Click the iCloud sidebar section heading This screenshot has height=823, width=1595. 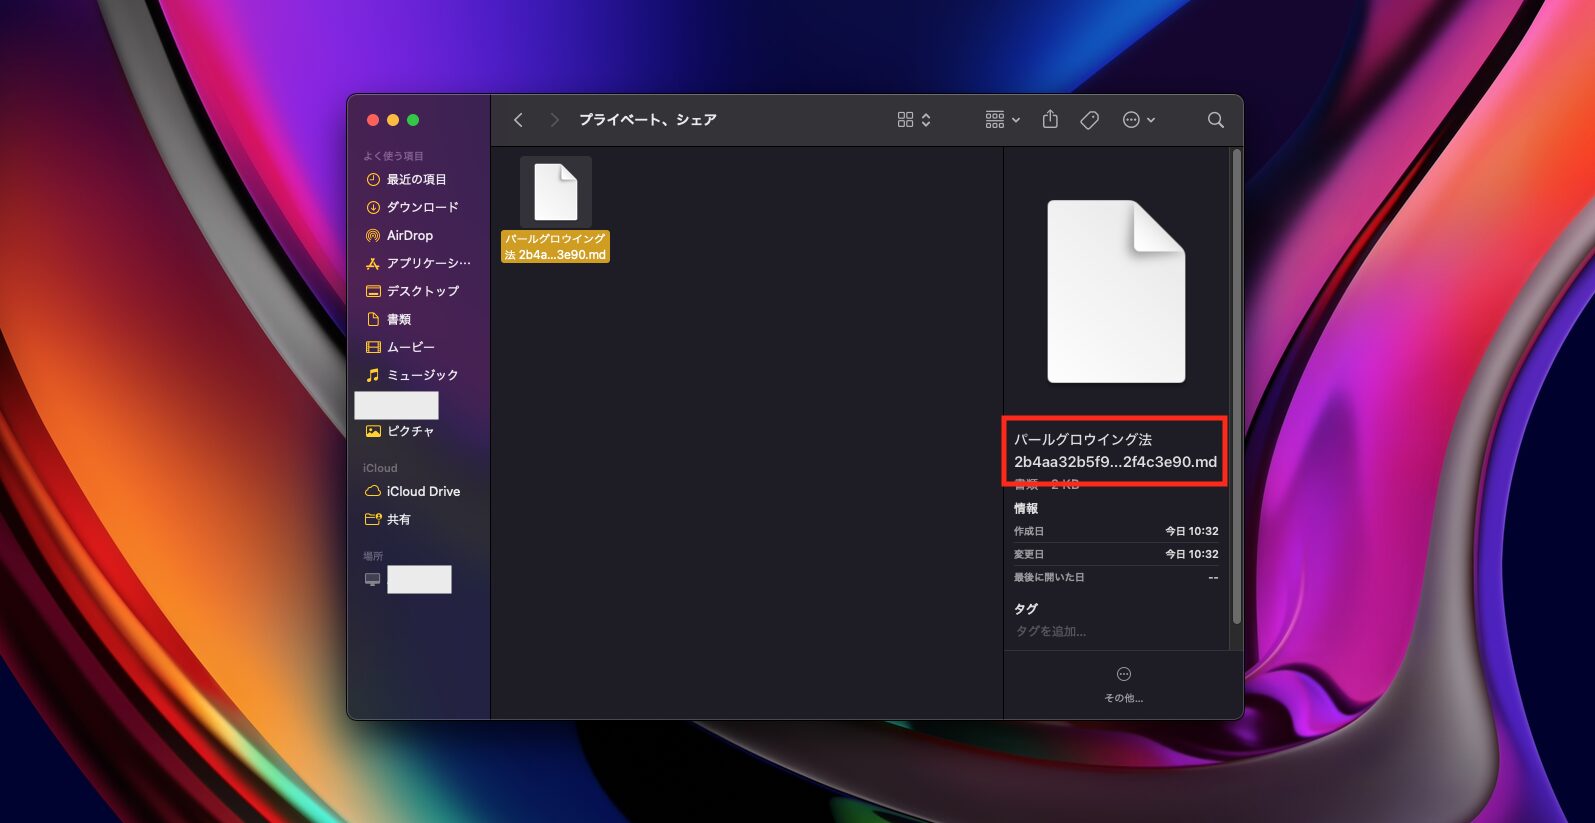[380, 468]
